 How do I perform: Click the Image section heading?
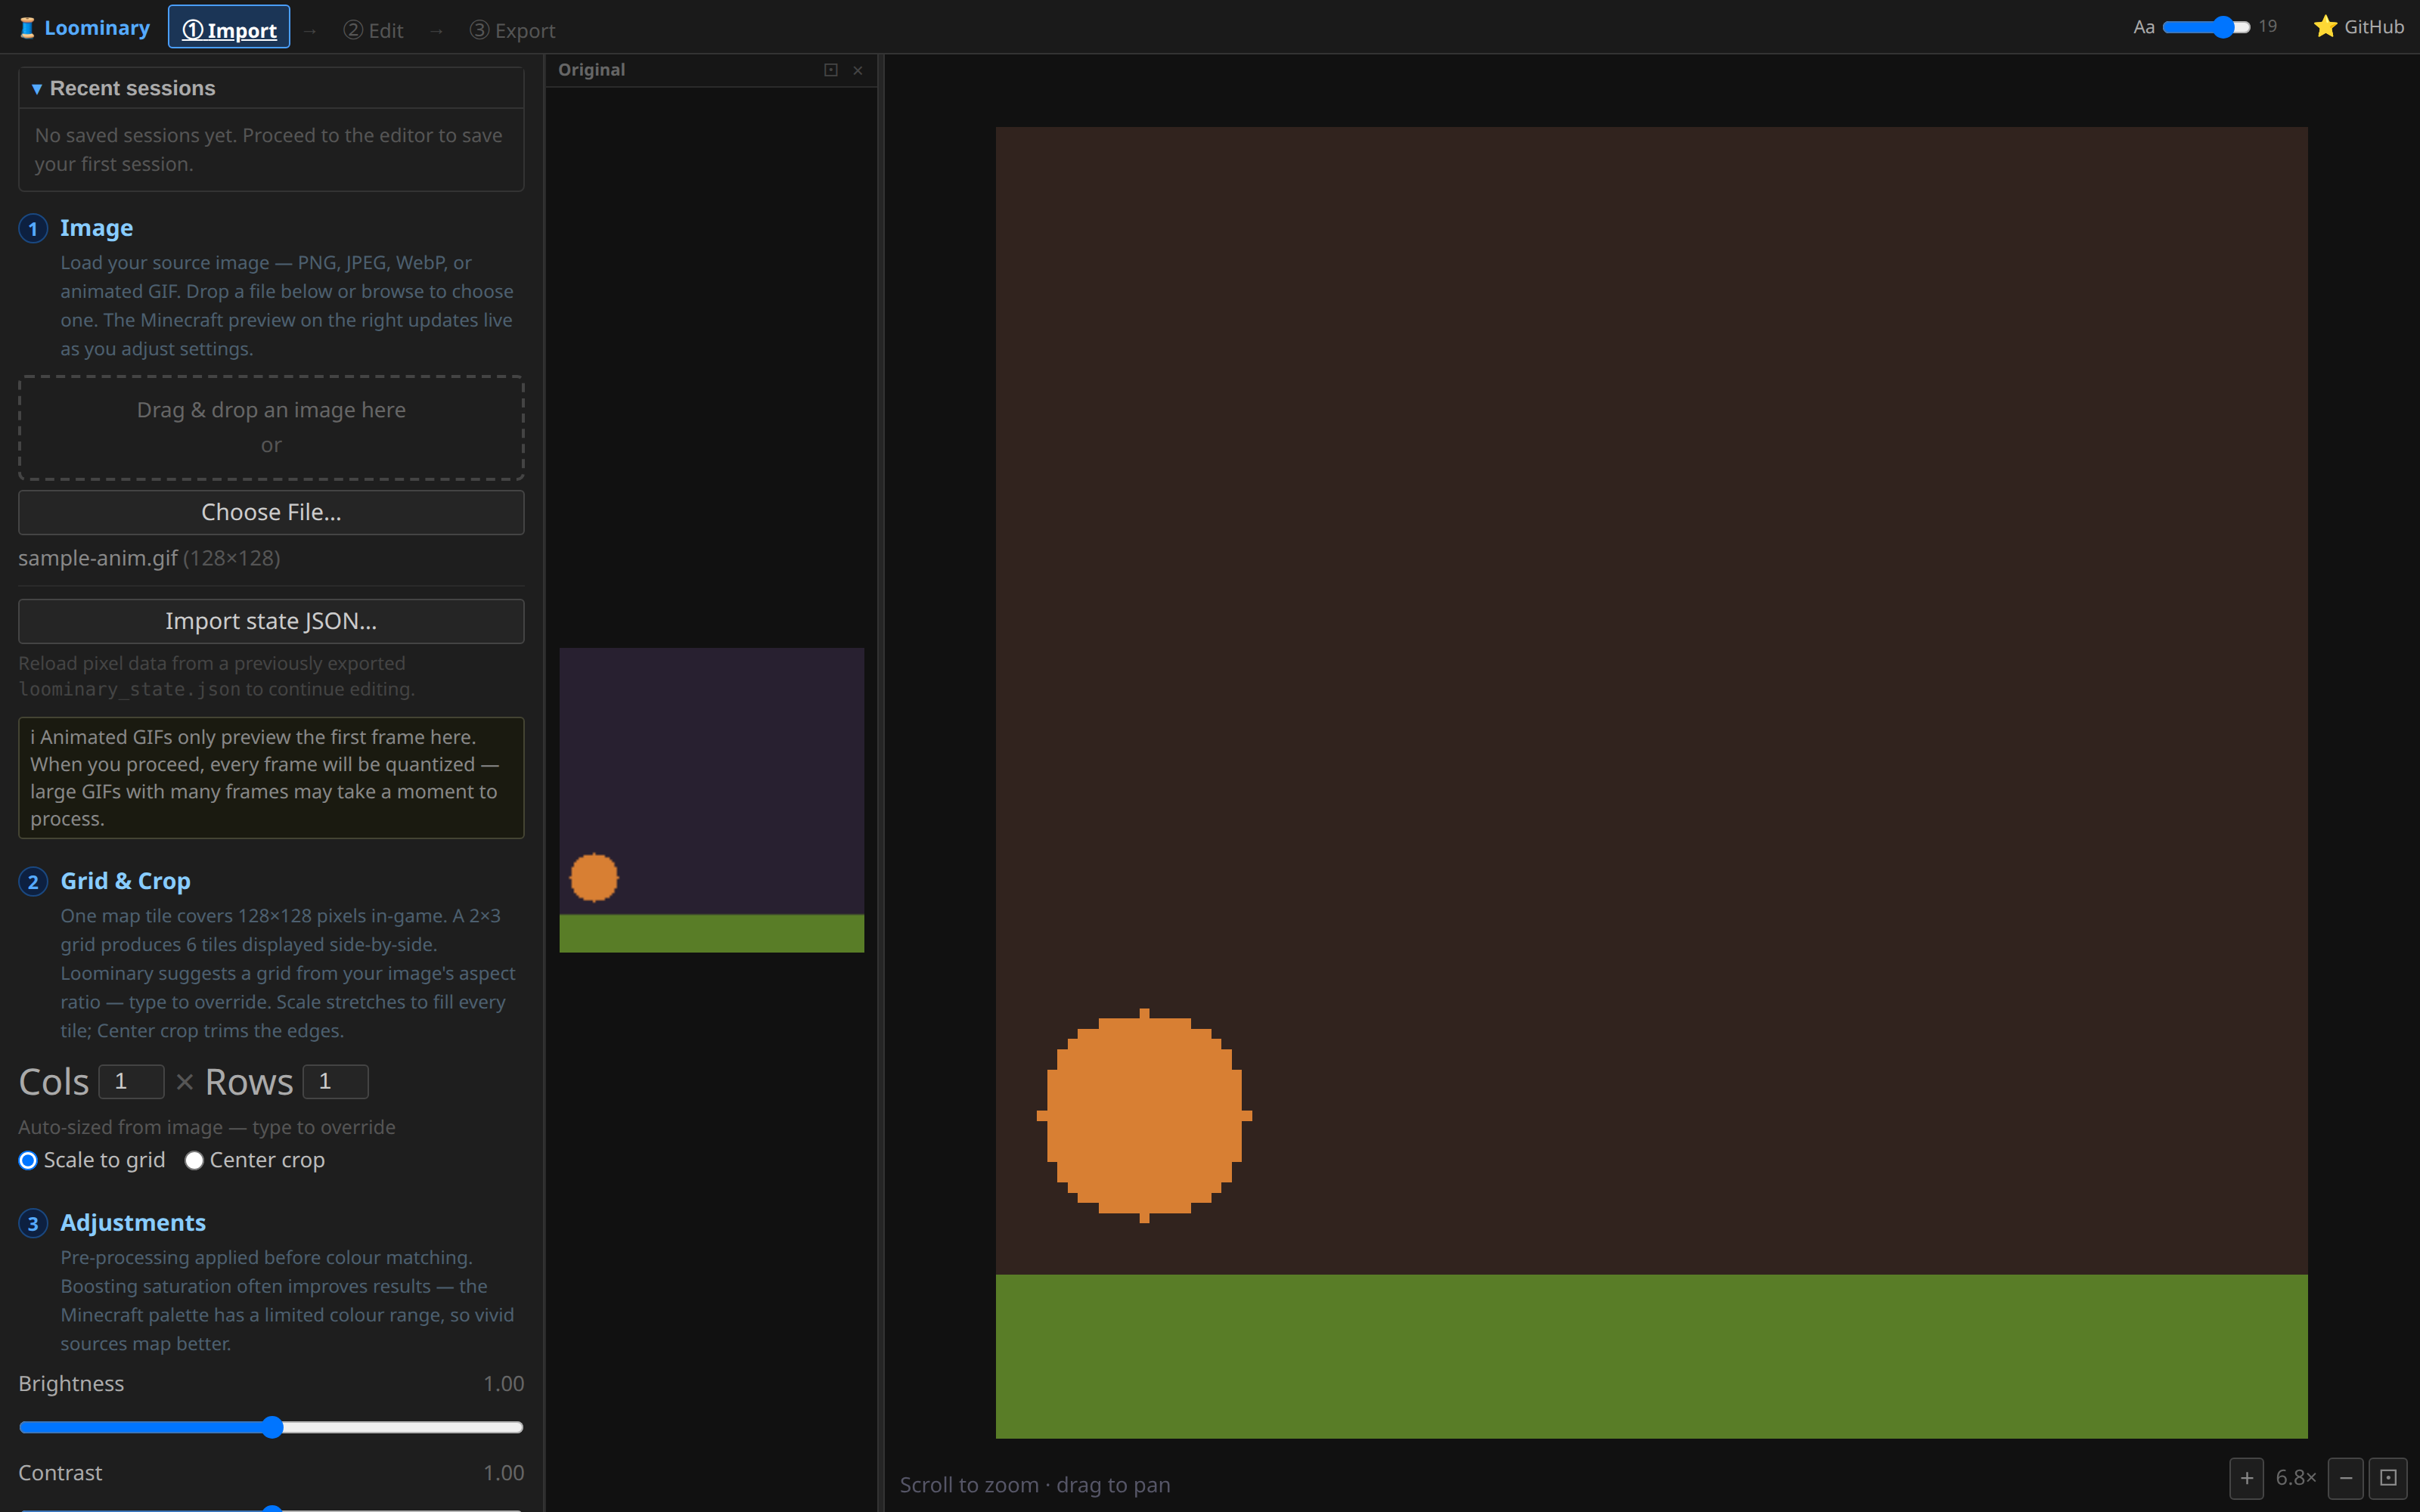click(x=96, y=228)
